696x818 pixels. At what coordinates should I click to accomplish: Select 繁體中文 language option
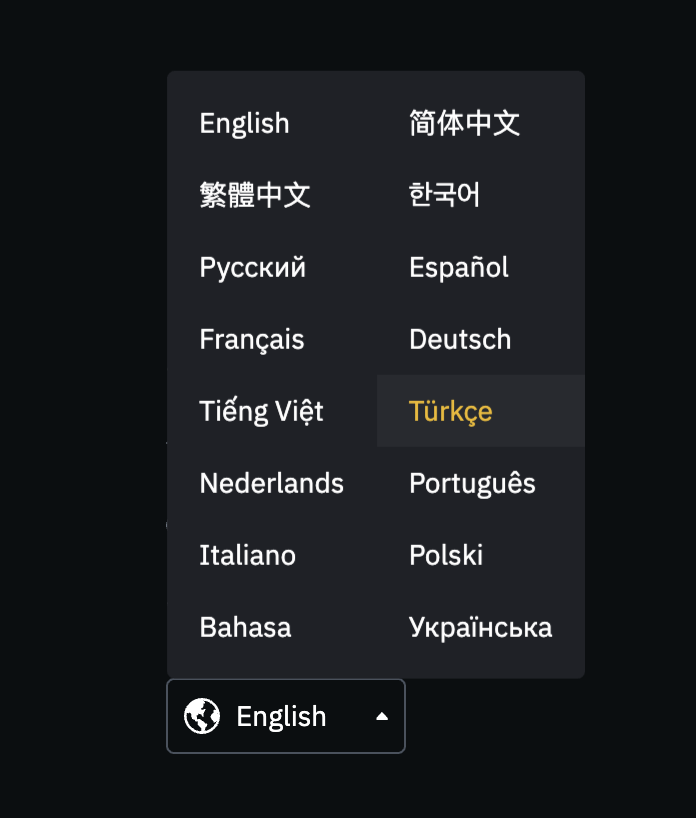(255, 196)
